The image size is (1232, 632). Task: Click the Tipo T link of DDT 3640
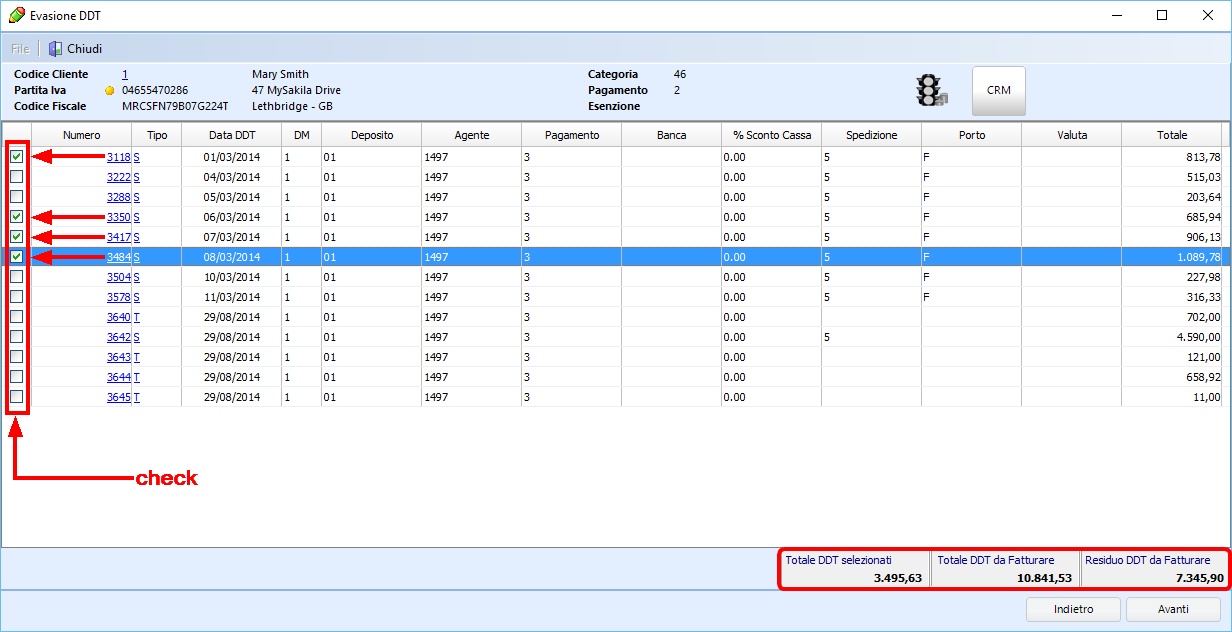point(137,317)
